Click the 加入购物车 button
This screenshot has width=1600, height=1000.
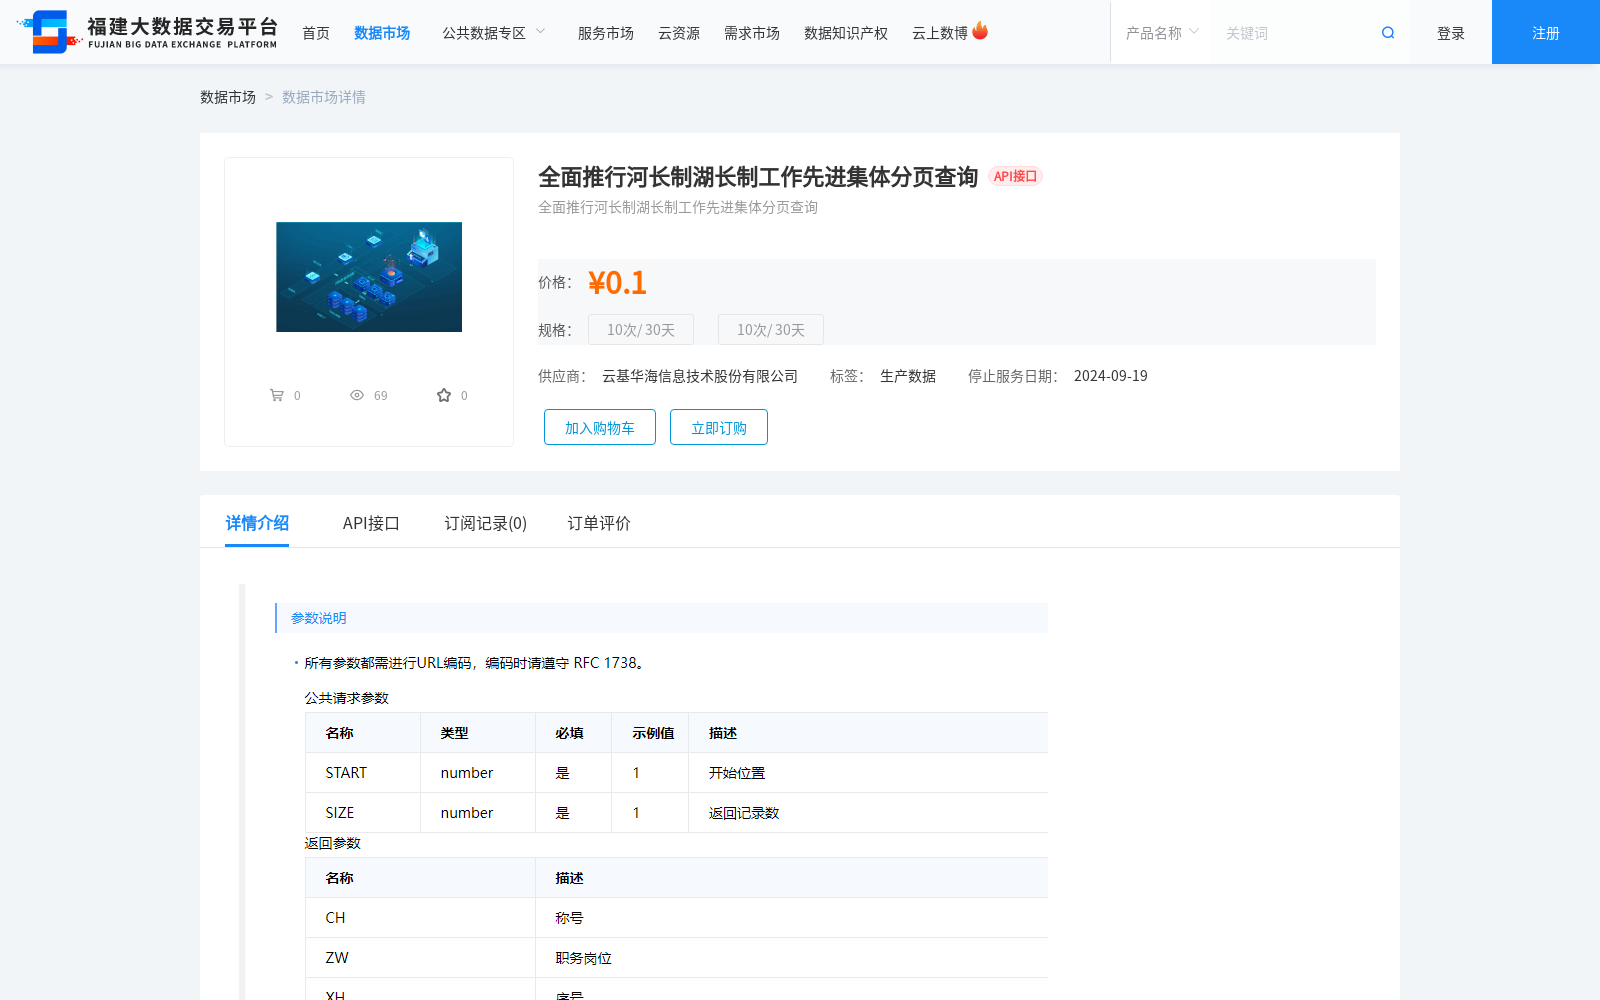point(600,427)
